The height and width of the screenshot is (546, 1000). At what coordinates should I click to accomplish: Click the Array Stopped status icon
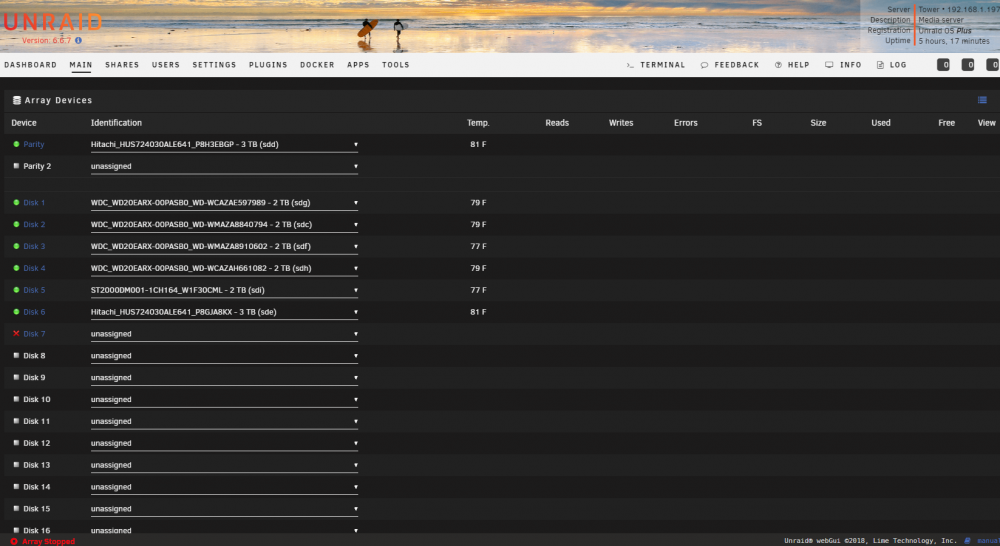pos(14,542)
